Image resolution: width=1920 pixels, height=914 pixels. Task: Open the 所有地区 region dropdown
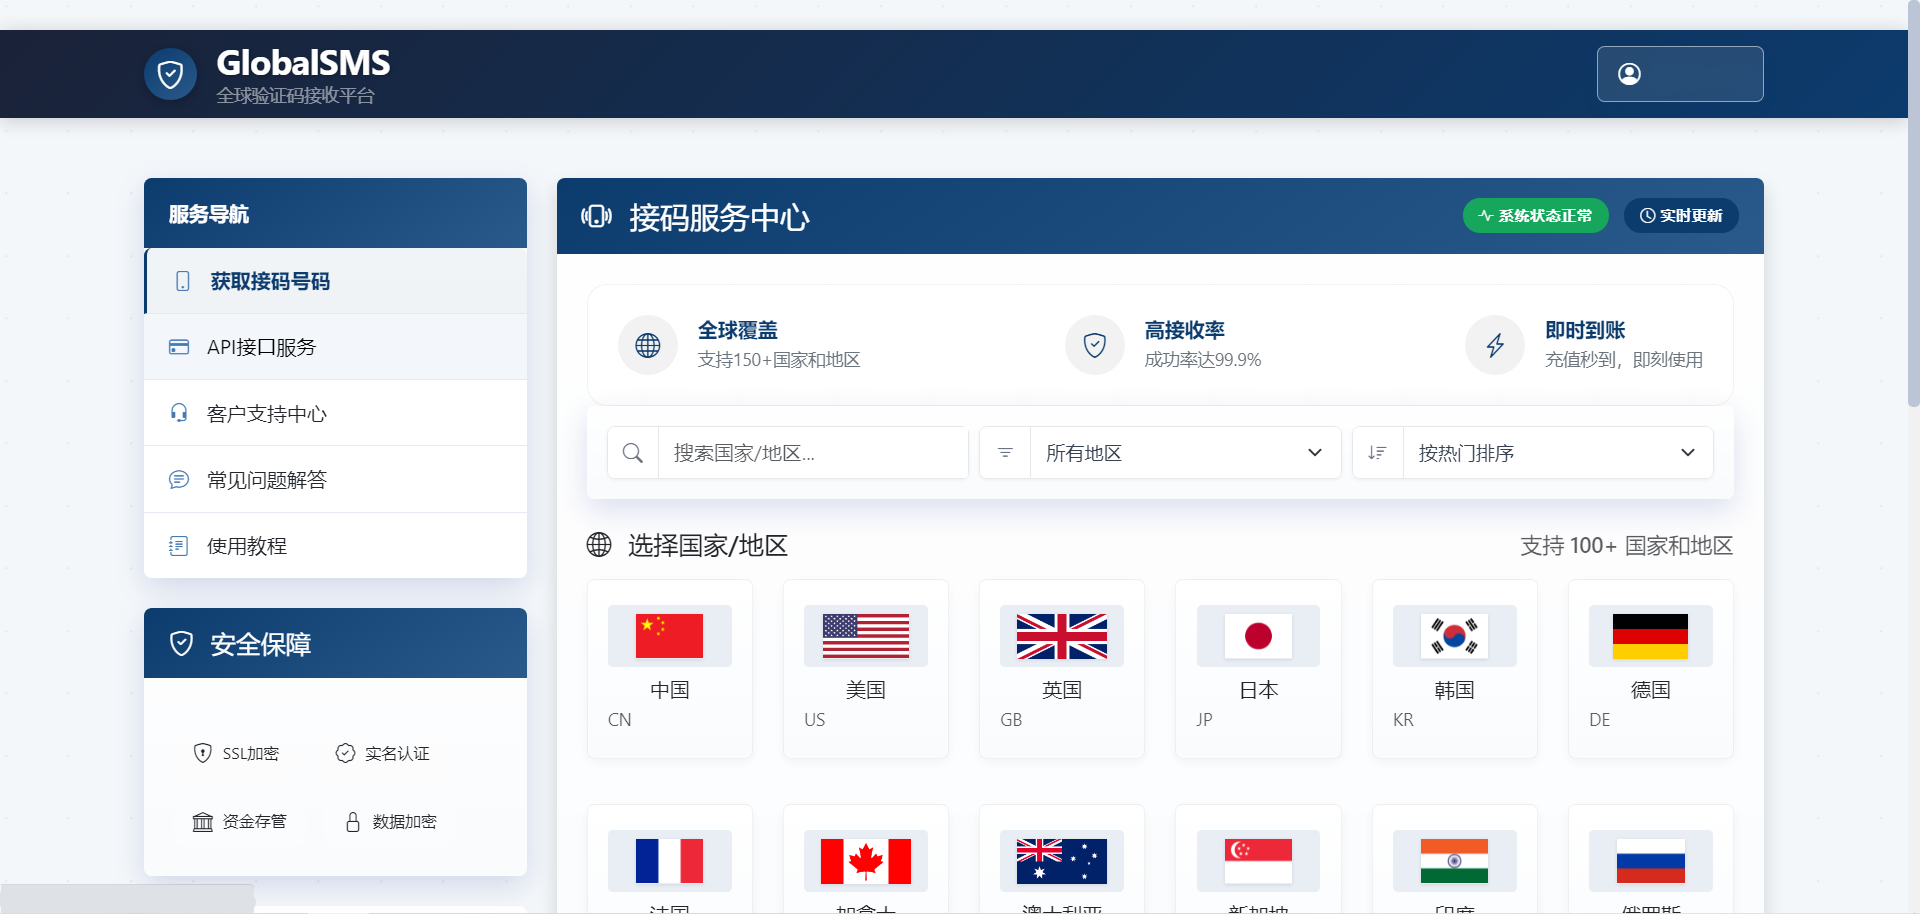(x=1185, y=452)
